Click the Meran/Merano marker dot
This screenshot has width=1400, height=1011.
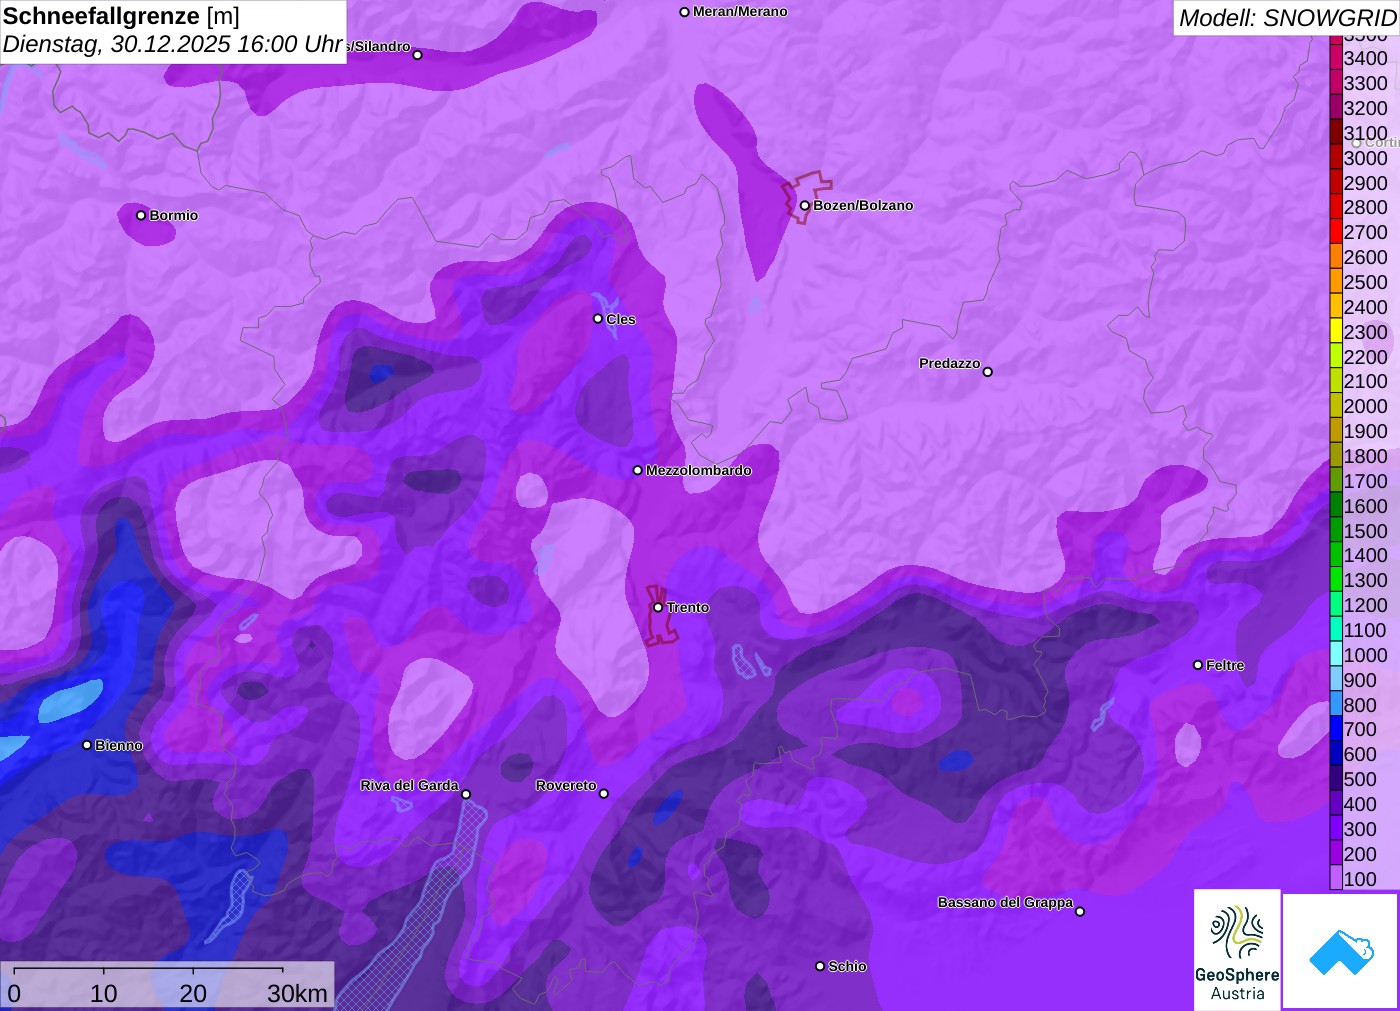[684, 12]
